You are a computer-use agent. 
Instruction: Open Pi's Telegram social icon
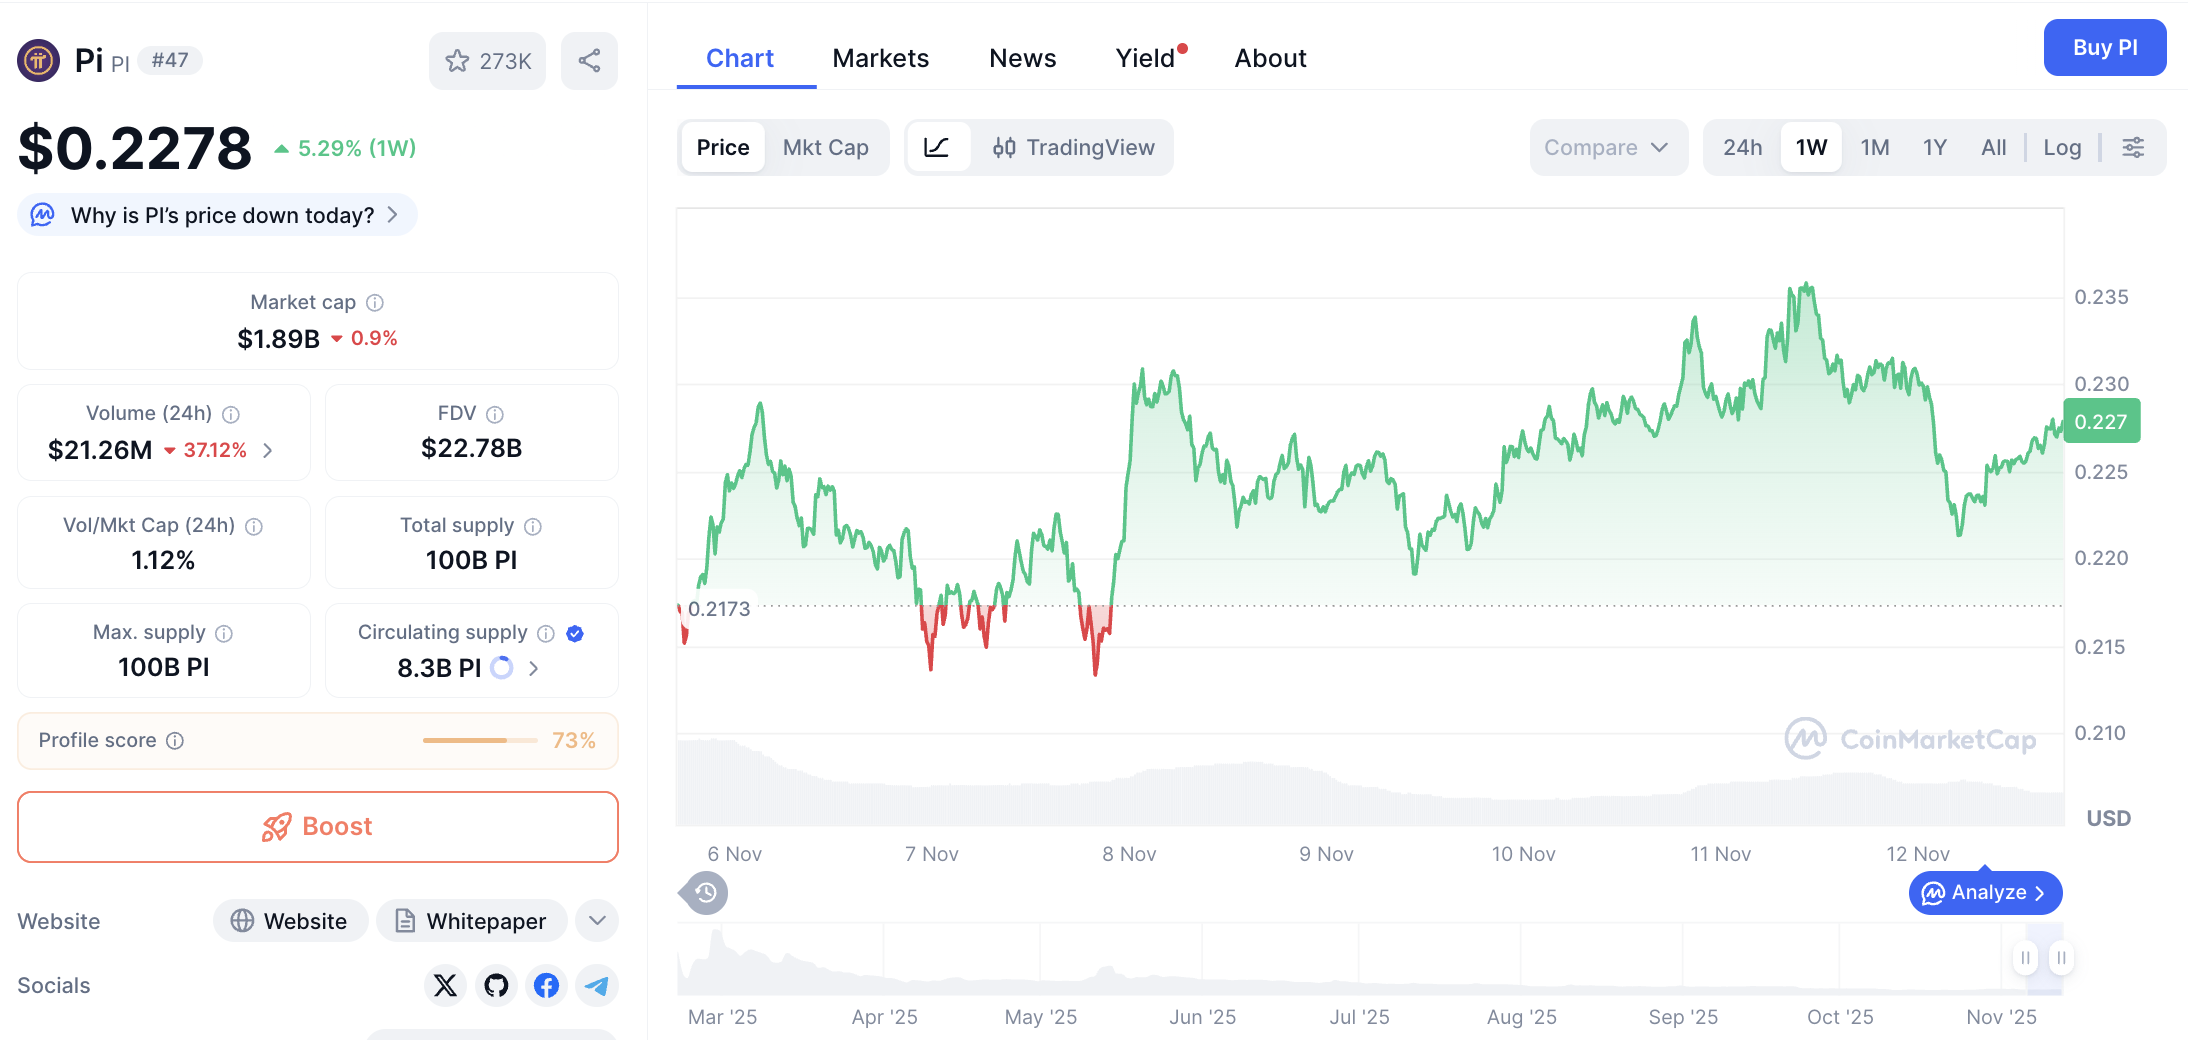tap(597, 985)
